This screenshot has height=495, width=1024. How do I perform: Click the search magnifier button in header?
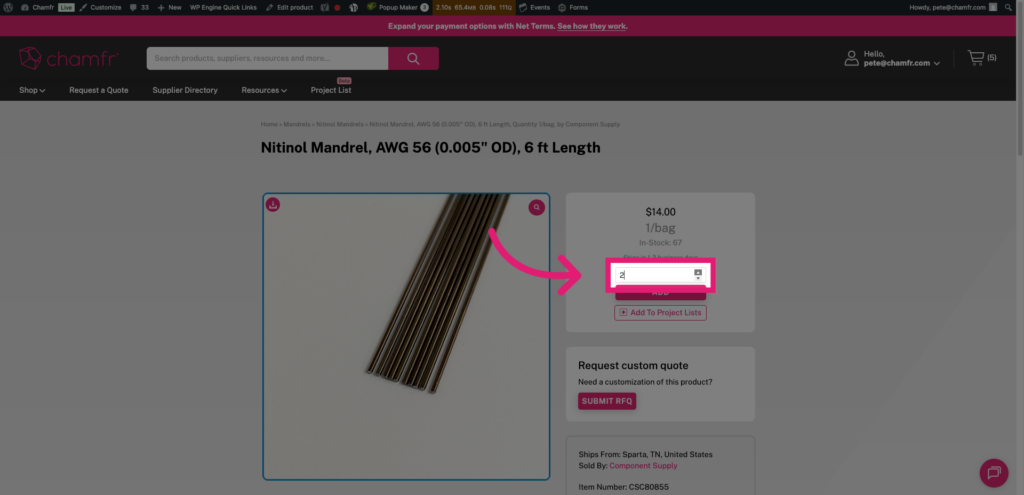pos(413,59)
